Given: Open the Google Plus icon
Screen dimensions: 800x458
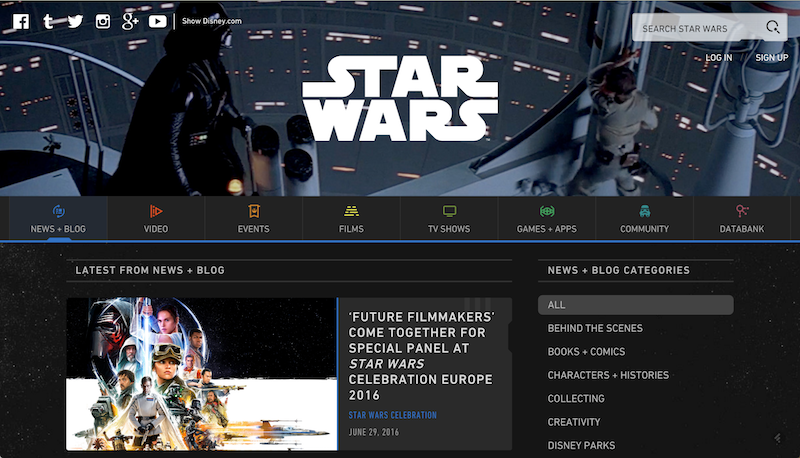Looking at the screenshot, I should [x=131, y=21].
